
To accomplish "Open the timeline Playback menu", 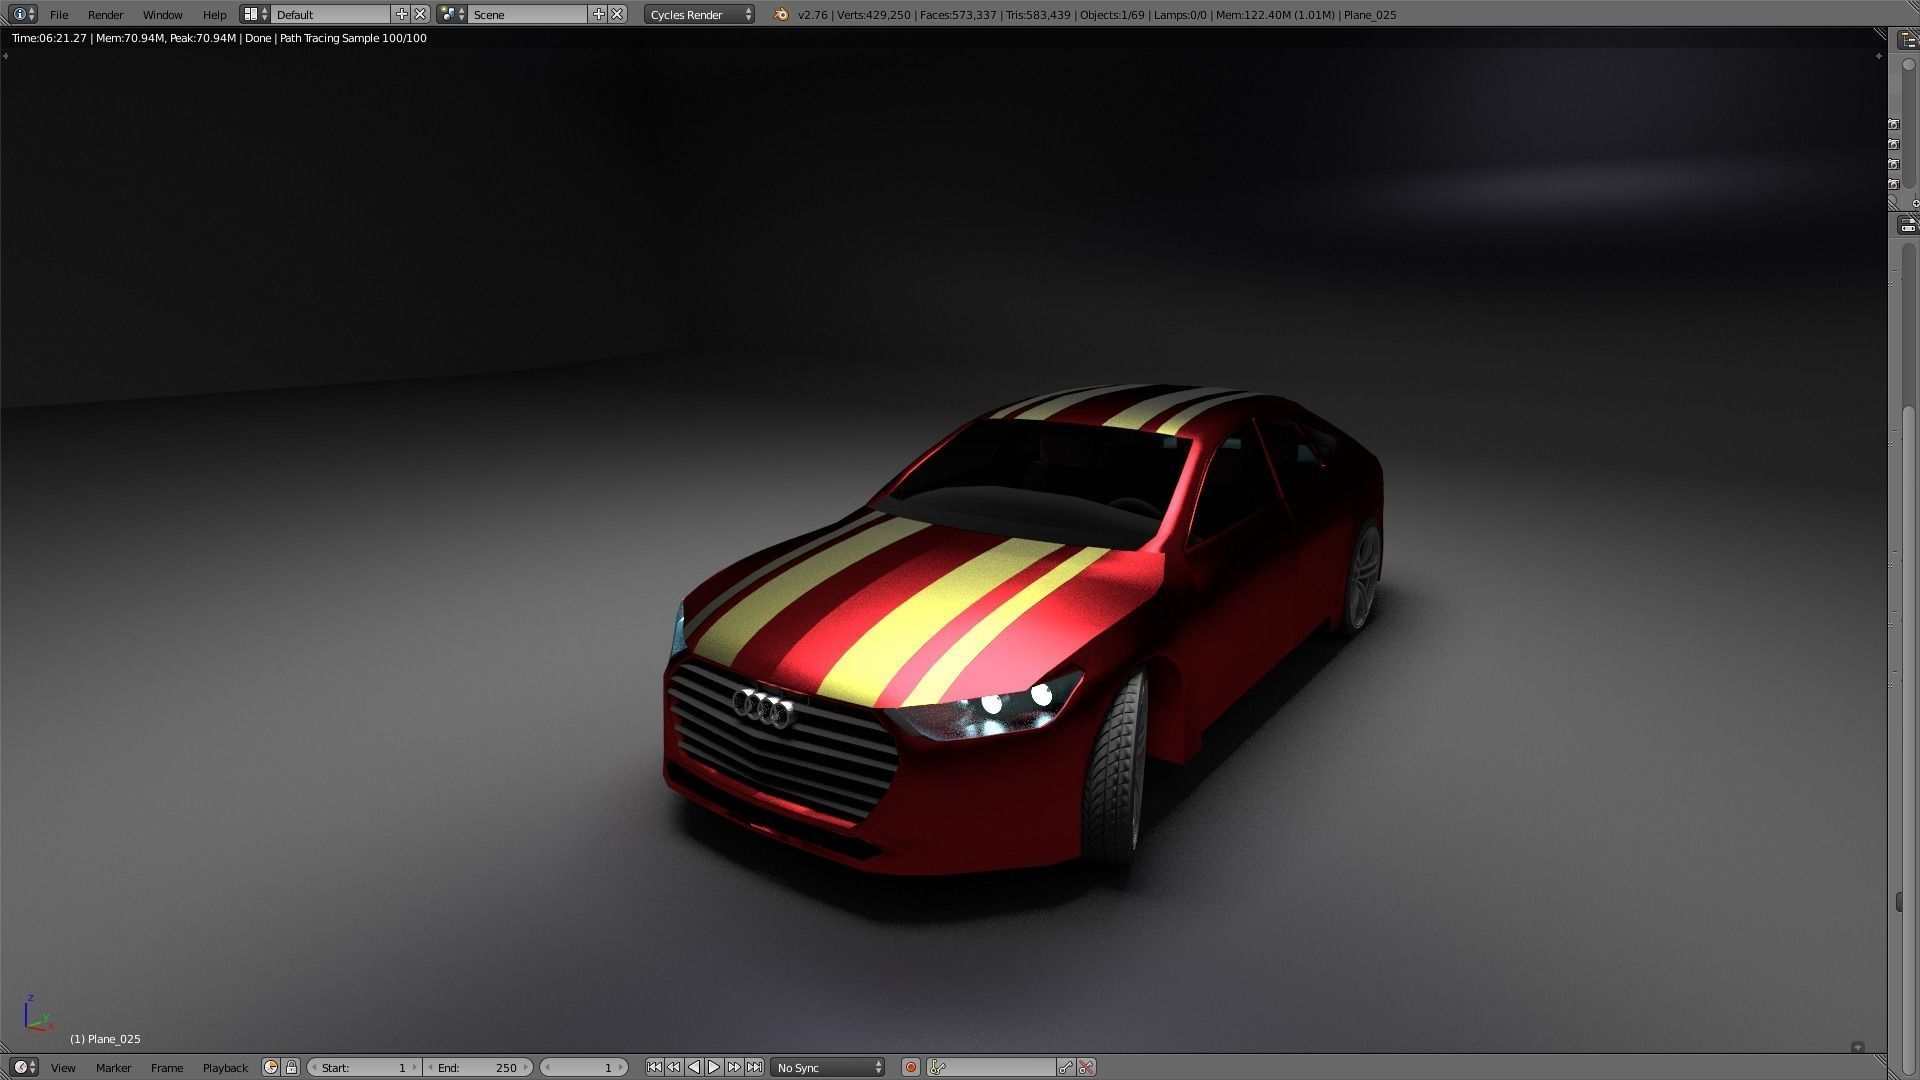I will (x=225, y=1067).
